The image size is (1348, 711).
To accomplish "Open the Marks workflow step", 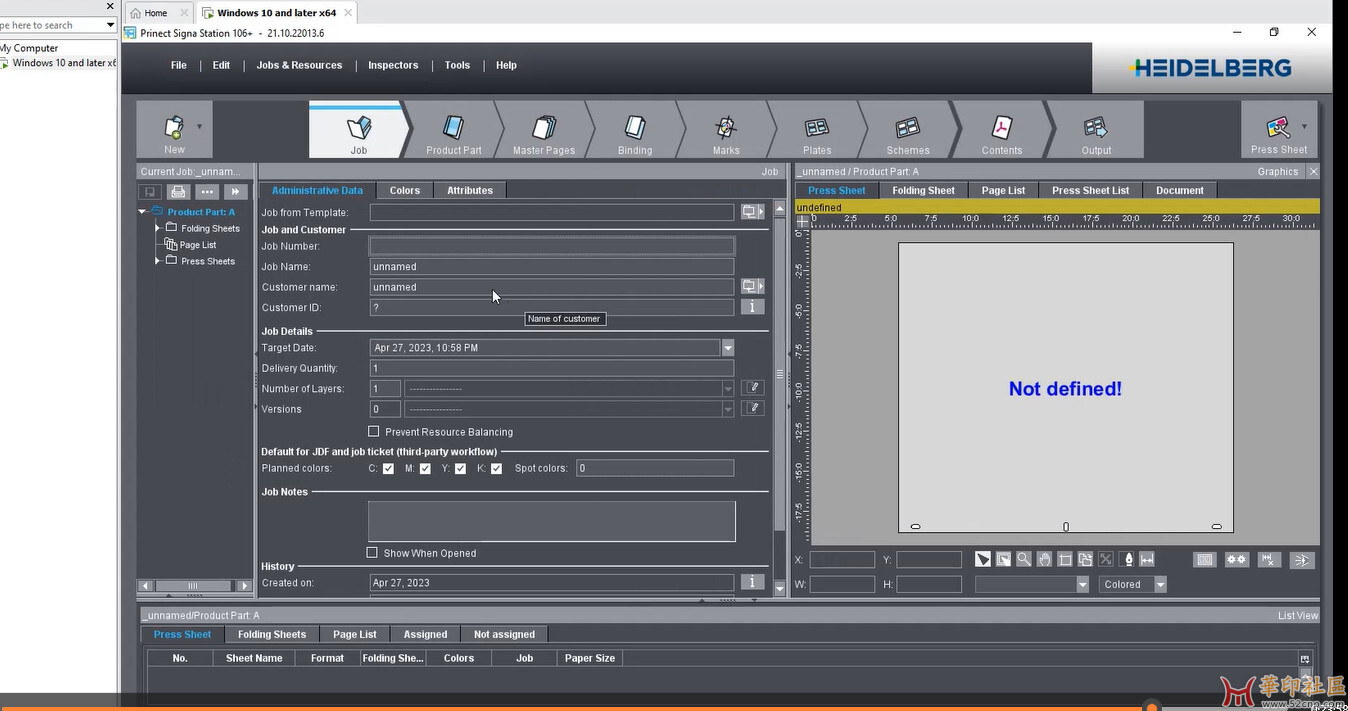I will (x=726, y=130).
